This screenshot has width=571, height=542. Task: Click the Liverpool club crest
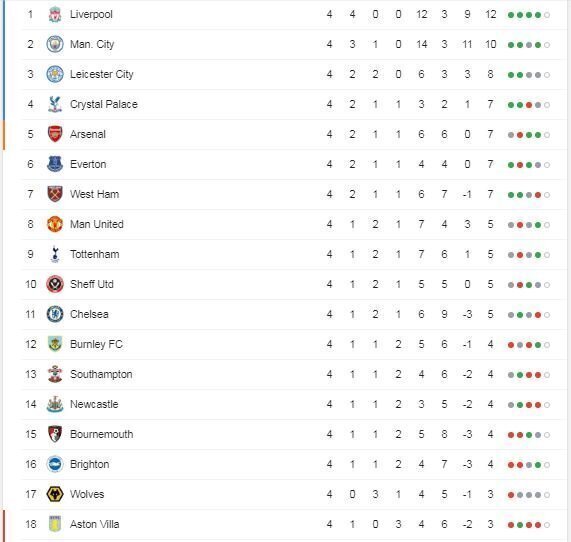click(x=55, y=15)
